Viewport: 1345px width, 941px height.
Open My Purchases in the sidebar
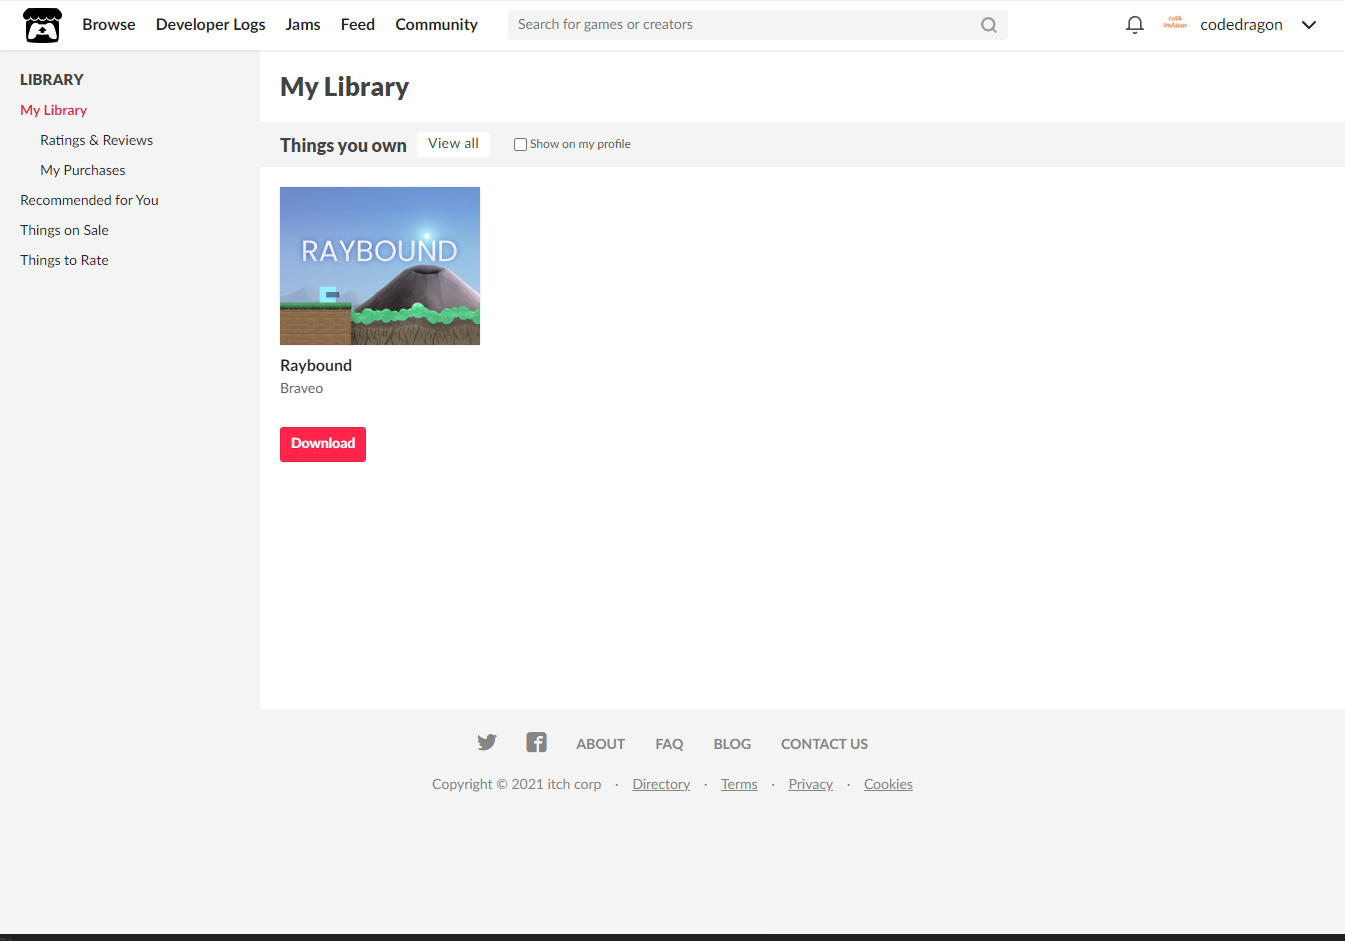(x=83, y=170)
